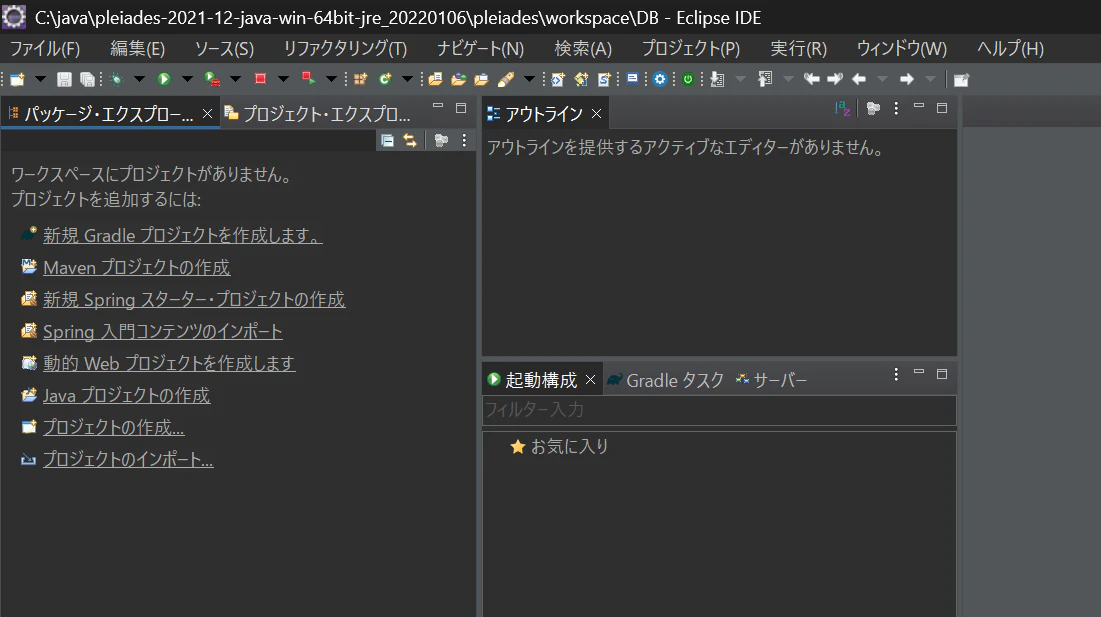Click the Save floppy disk icon
Viewport: 1101px width, 617px height.
64,79
